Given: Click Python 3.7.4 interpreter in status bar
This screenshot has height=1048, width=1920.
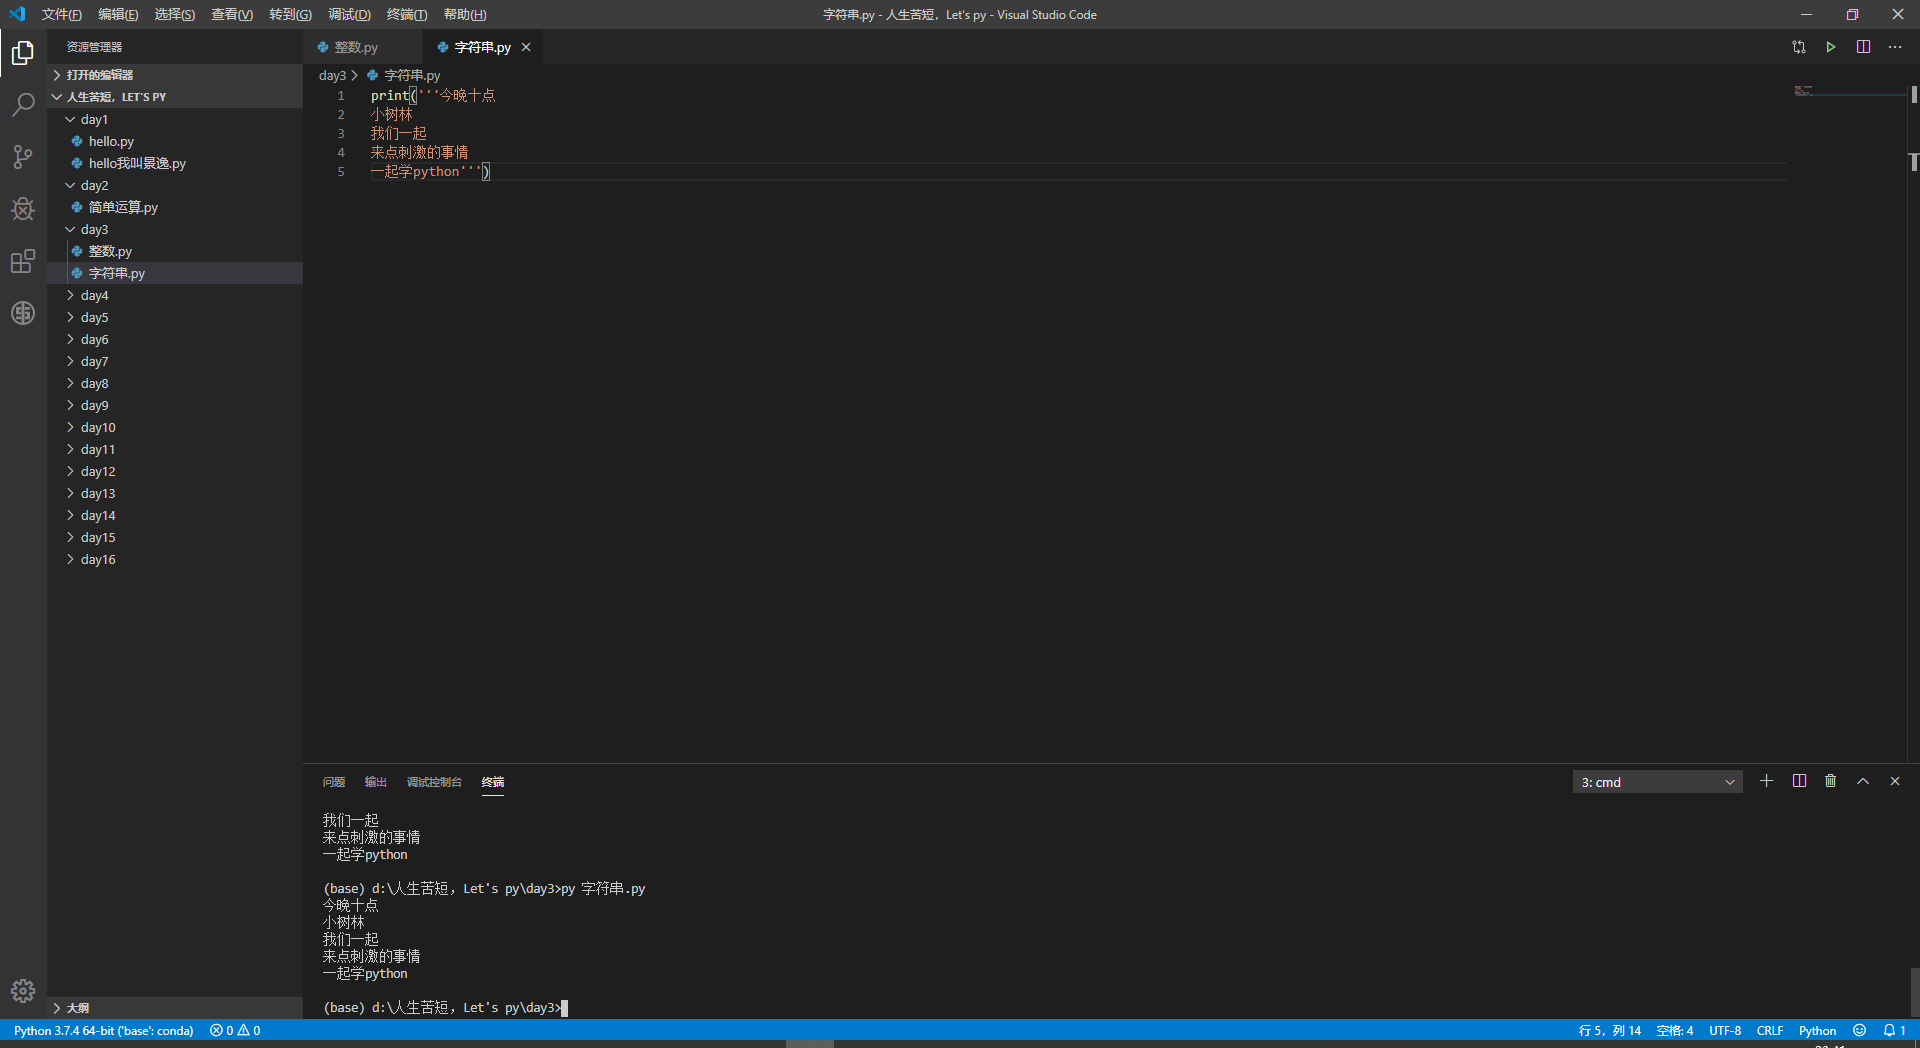Looking at the screenshot, I should [104, 1030].
